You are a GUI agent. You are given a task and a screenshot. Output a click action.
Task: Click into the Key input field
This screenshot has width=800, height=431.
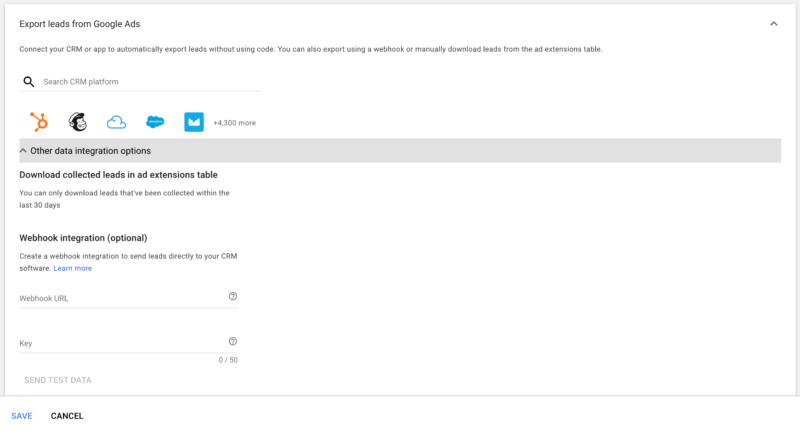coord(120,343)
